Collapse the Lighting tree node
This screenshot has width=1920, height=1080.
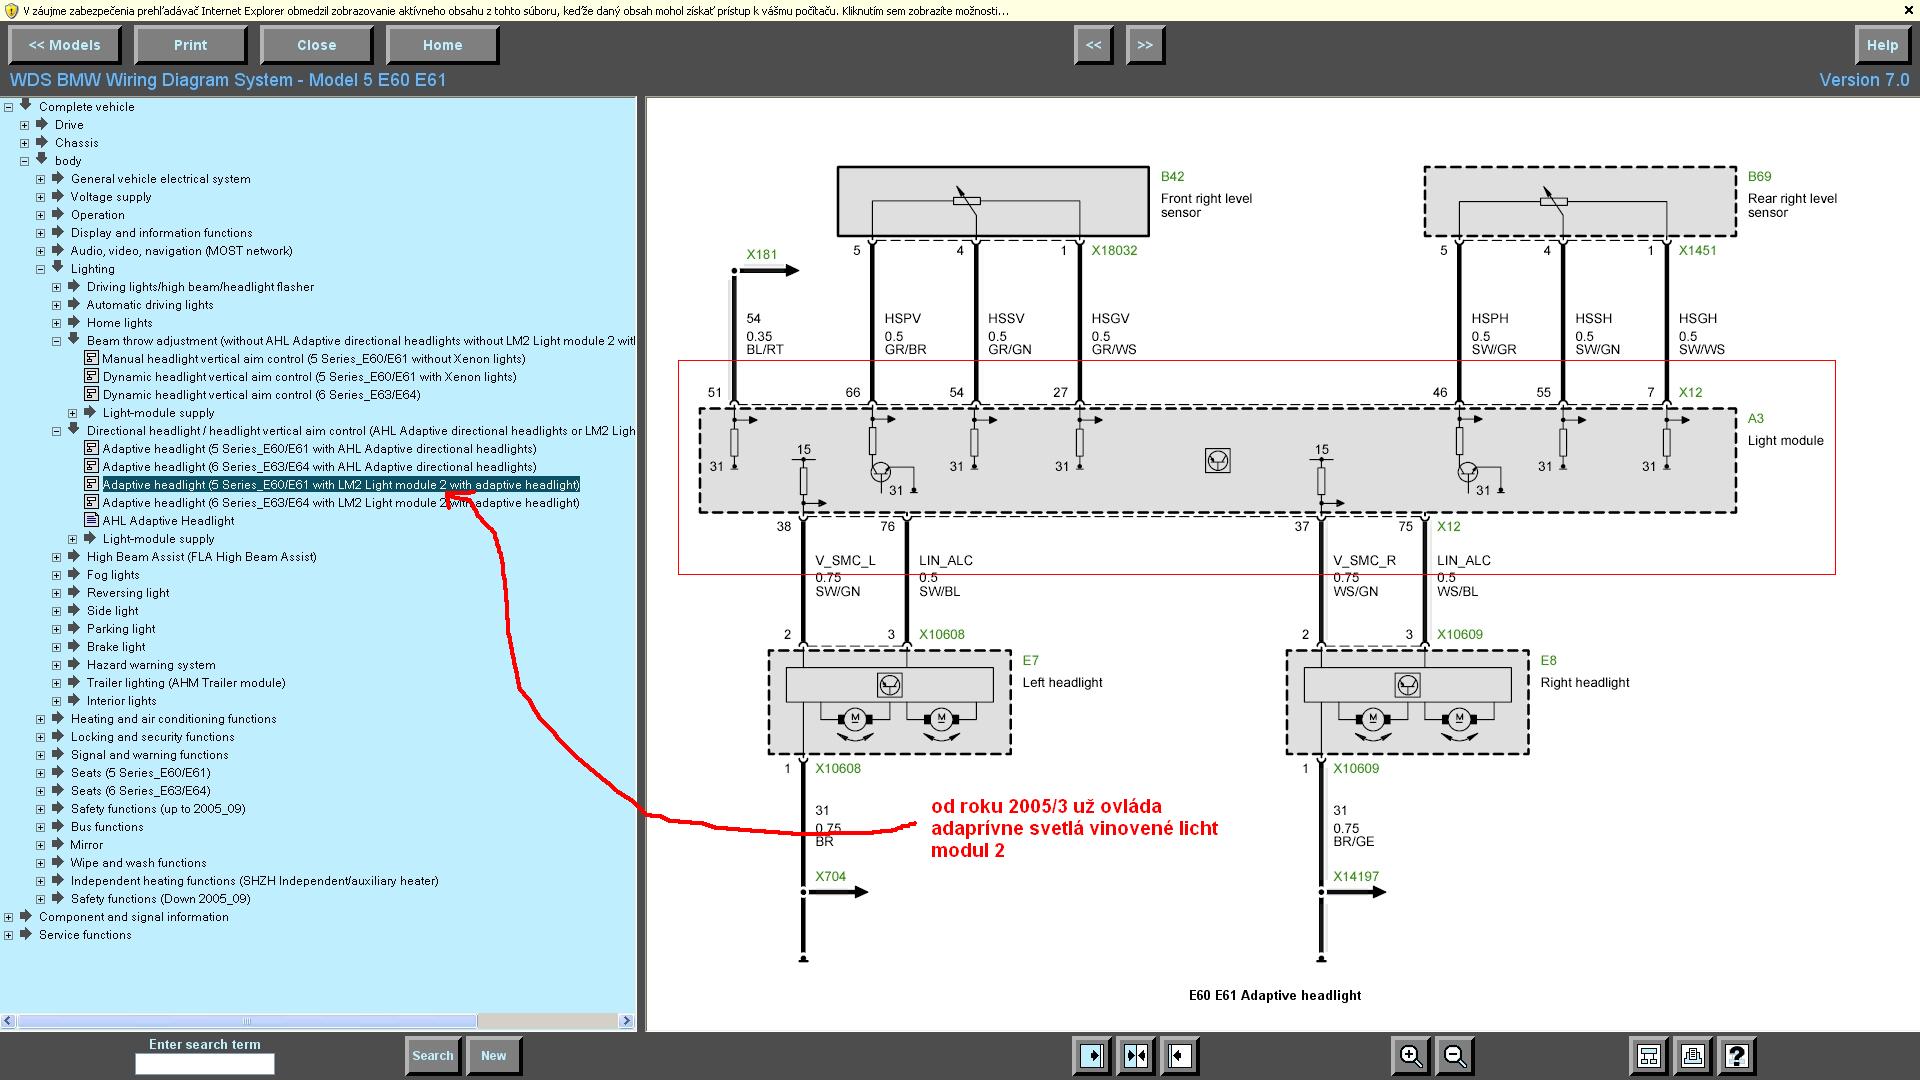(x=40, y=269)
